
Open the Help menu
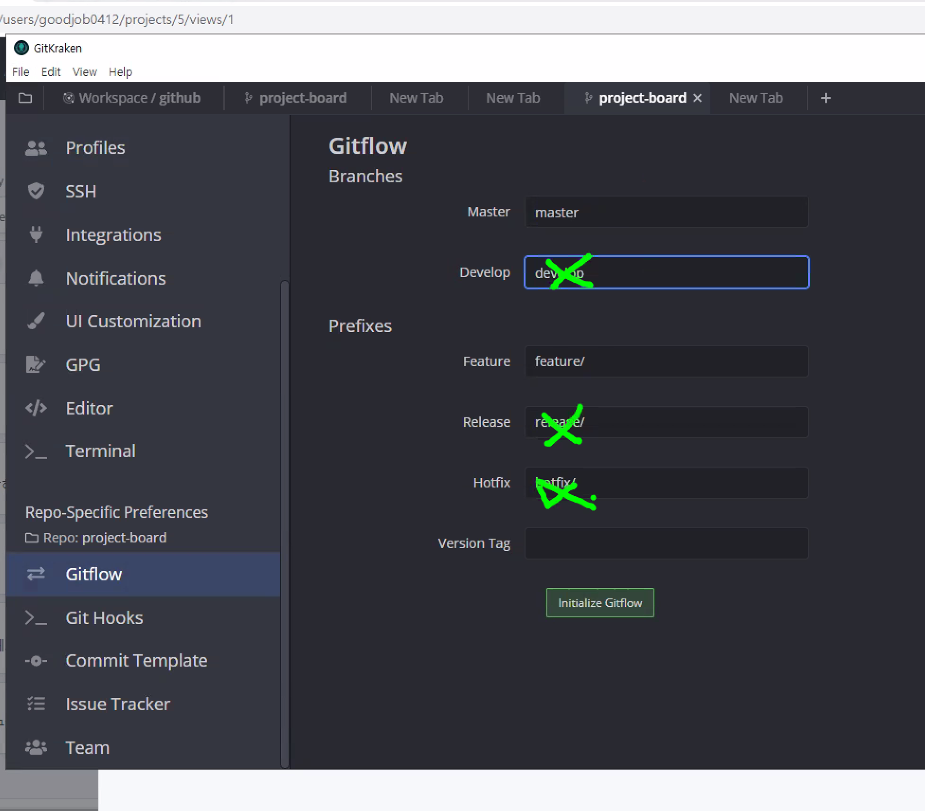pos(120,72)
